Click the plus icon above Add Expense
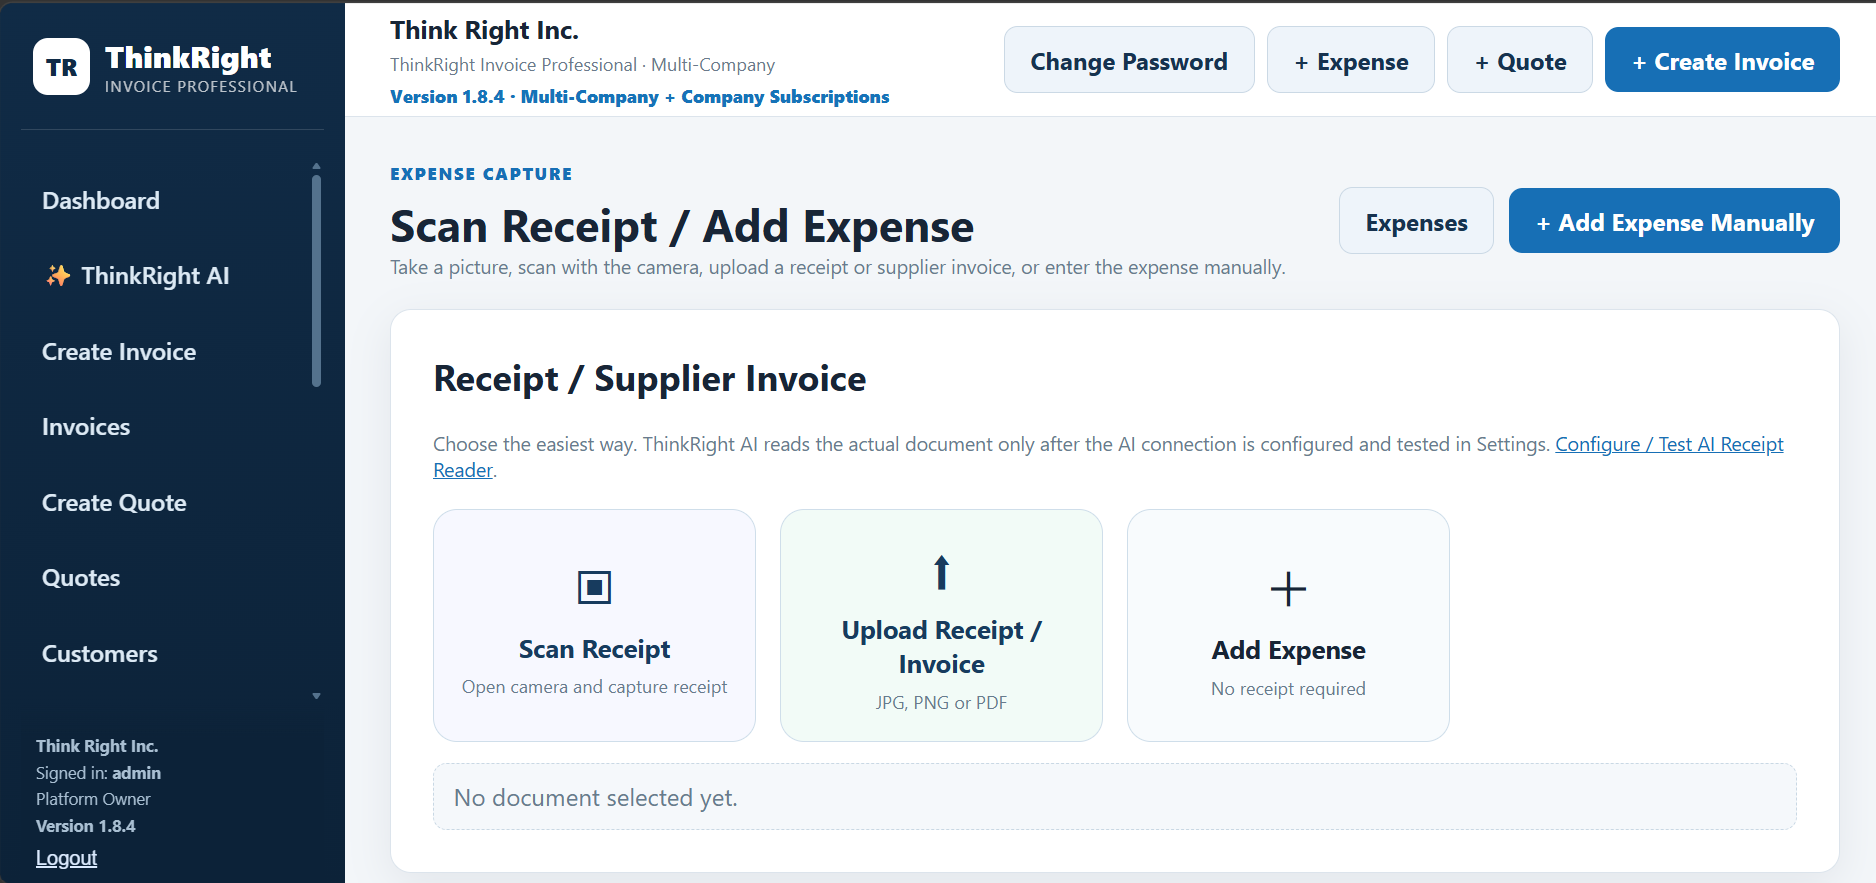 [x=1288, y=589]
